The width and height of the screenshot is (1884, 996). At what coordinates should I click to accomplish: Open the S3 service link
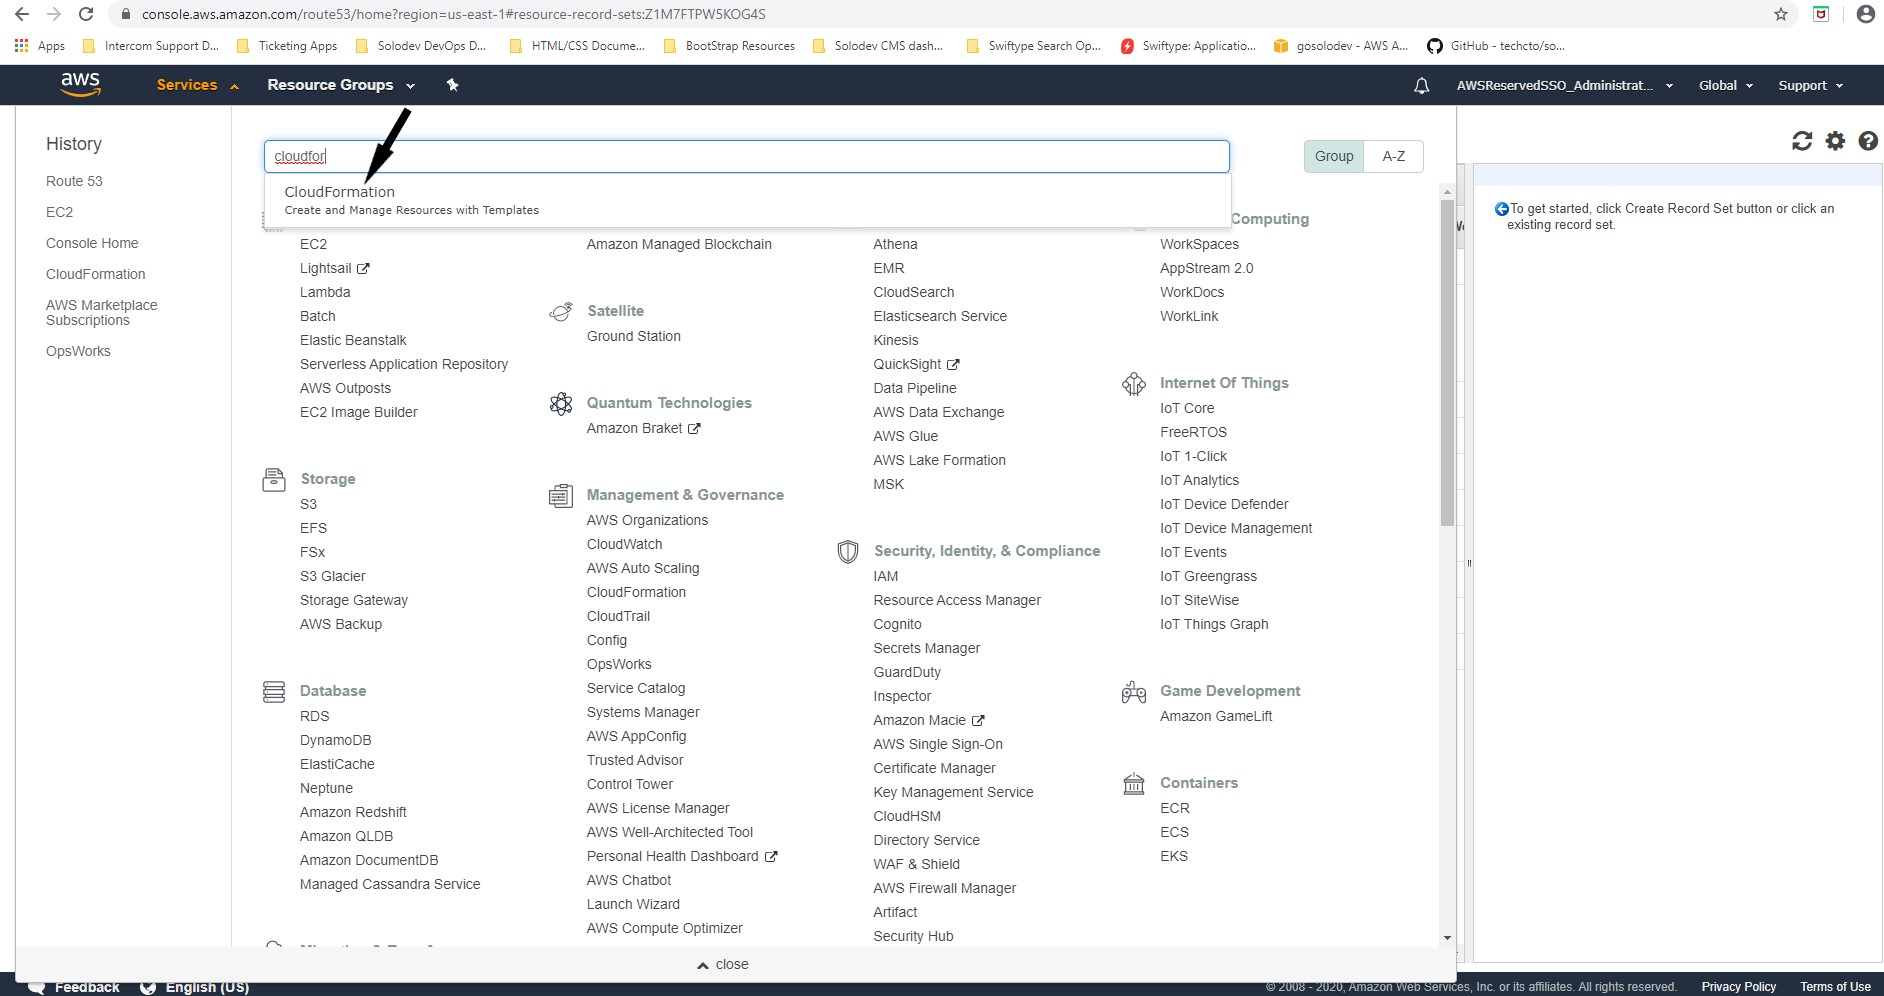tap(308, 504)
